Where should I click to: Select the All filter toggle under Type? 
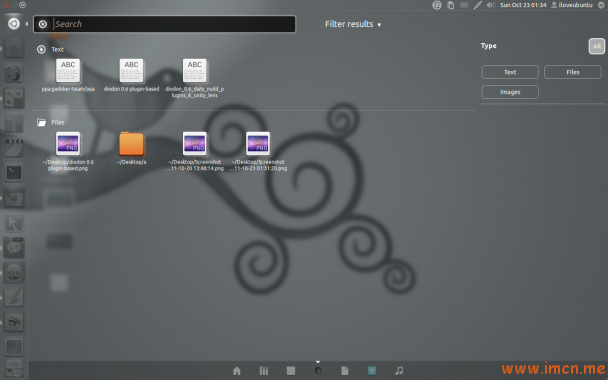click(x=596, y=46)
